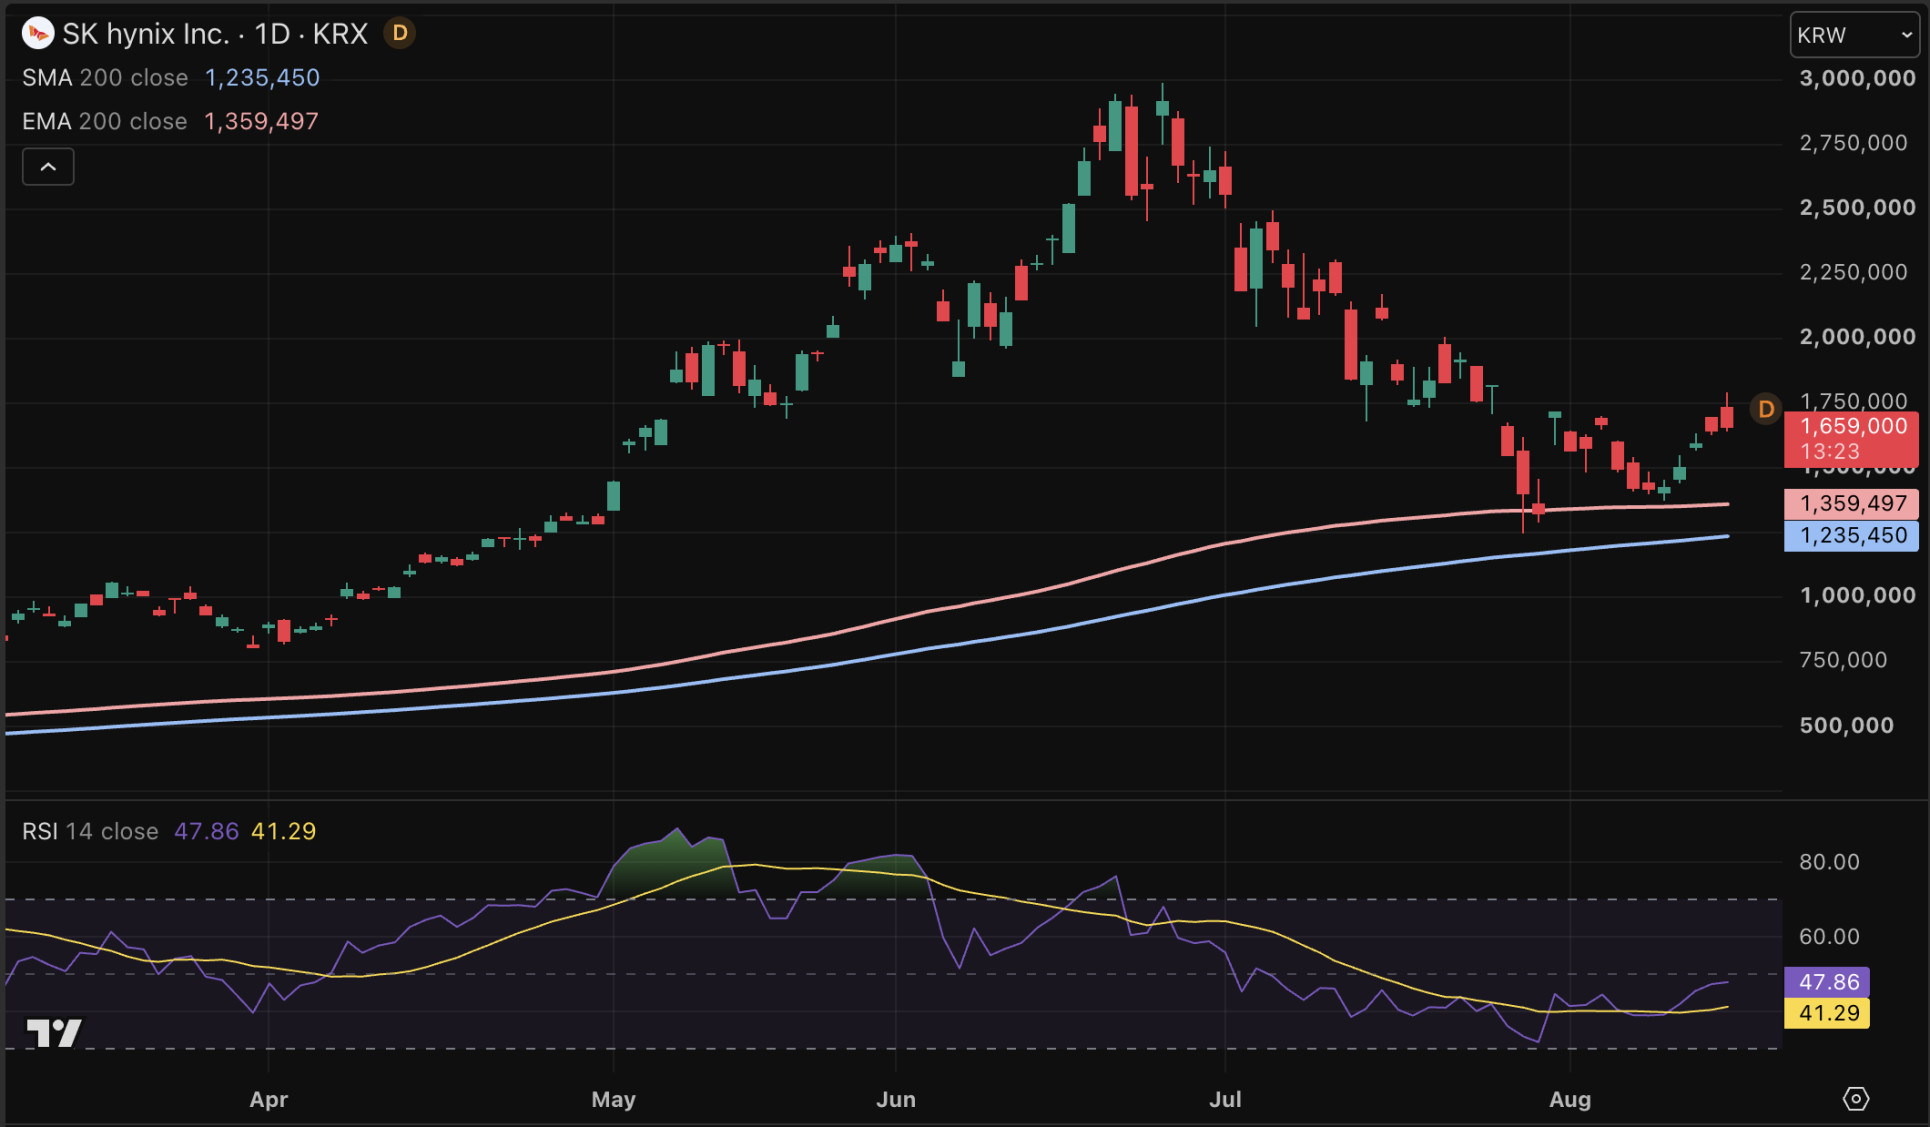The width and height of the screenshot is (1930, 1127).
Task: Click the yellow 41.29 RSI axis label
Action: (1828, 1014)
